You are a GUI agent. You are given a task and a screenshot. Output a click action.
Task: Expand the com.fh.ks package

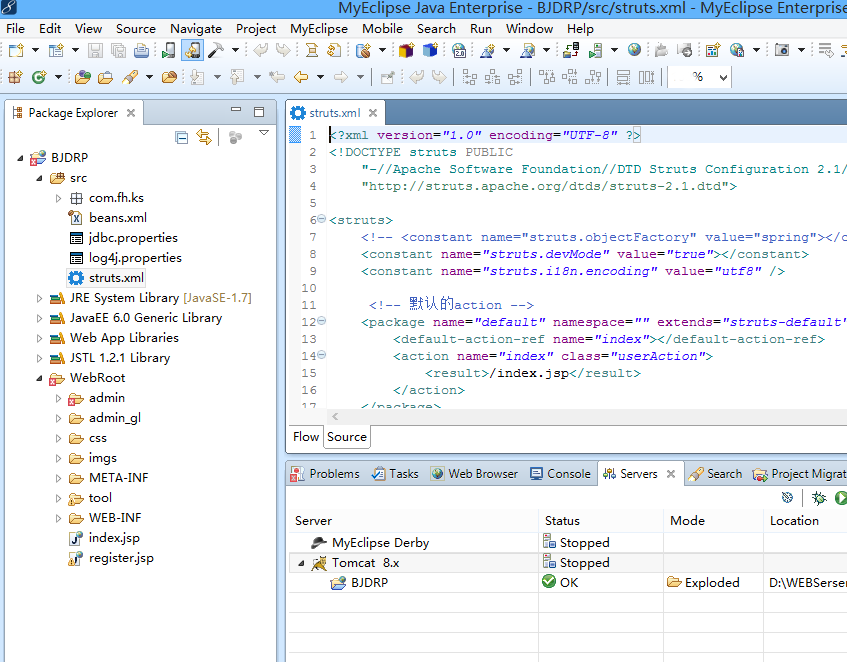[x=58, y=198]
